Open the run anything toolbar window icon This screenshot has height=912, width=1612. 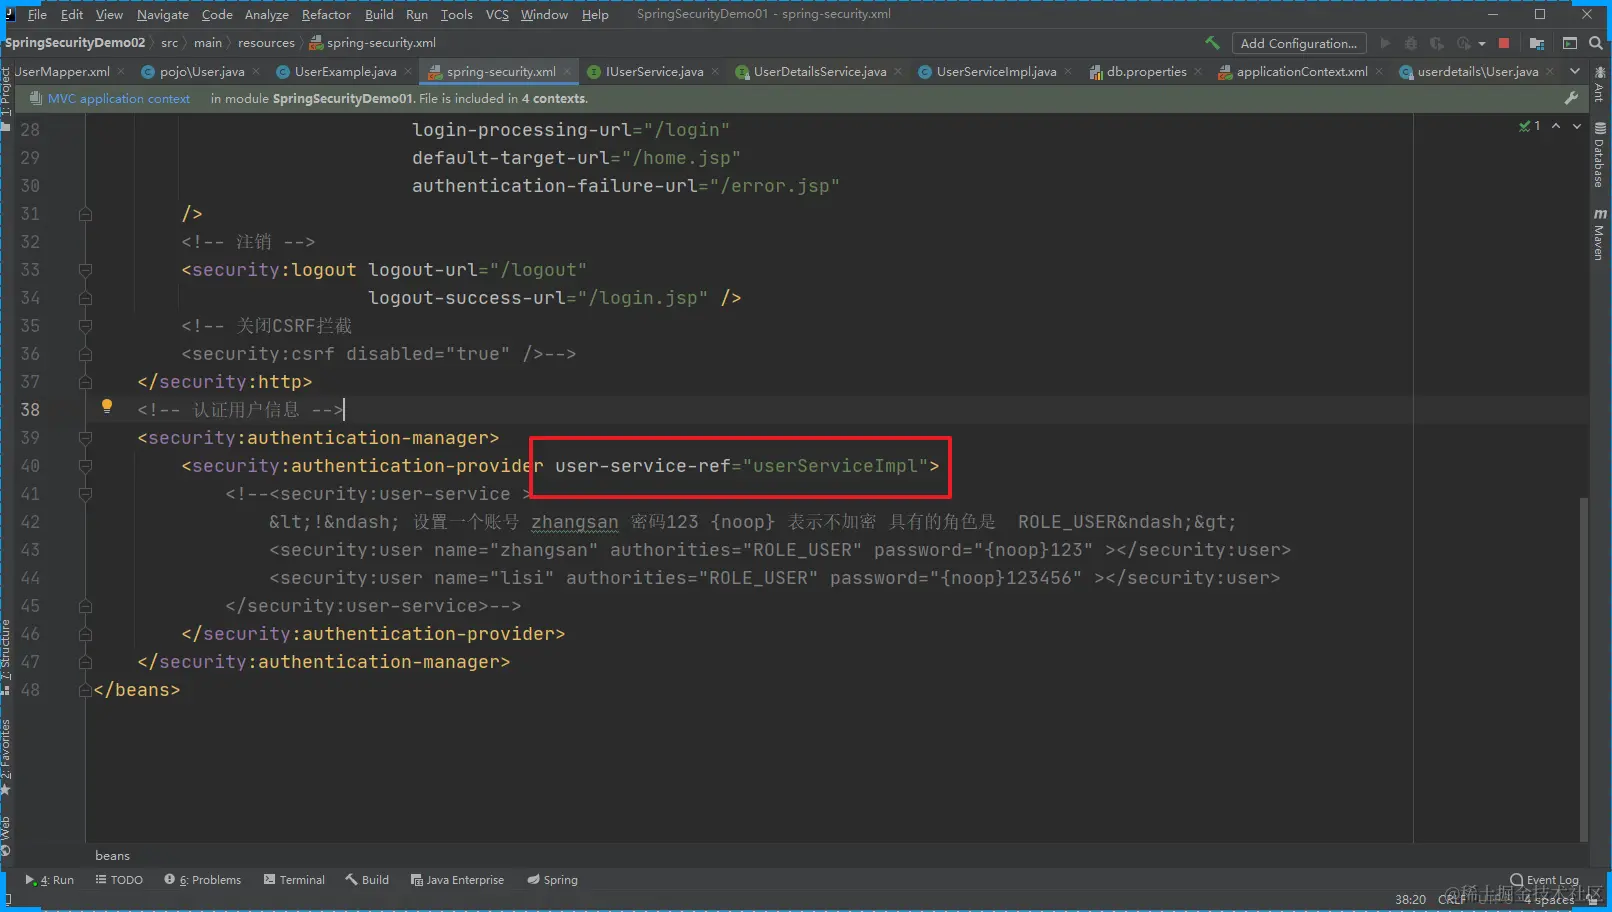pos(1570,43)
